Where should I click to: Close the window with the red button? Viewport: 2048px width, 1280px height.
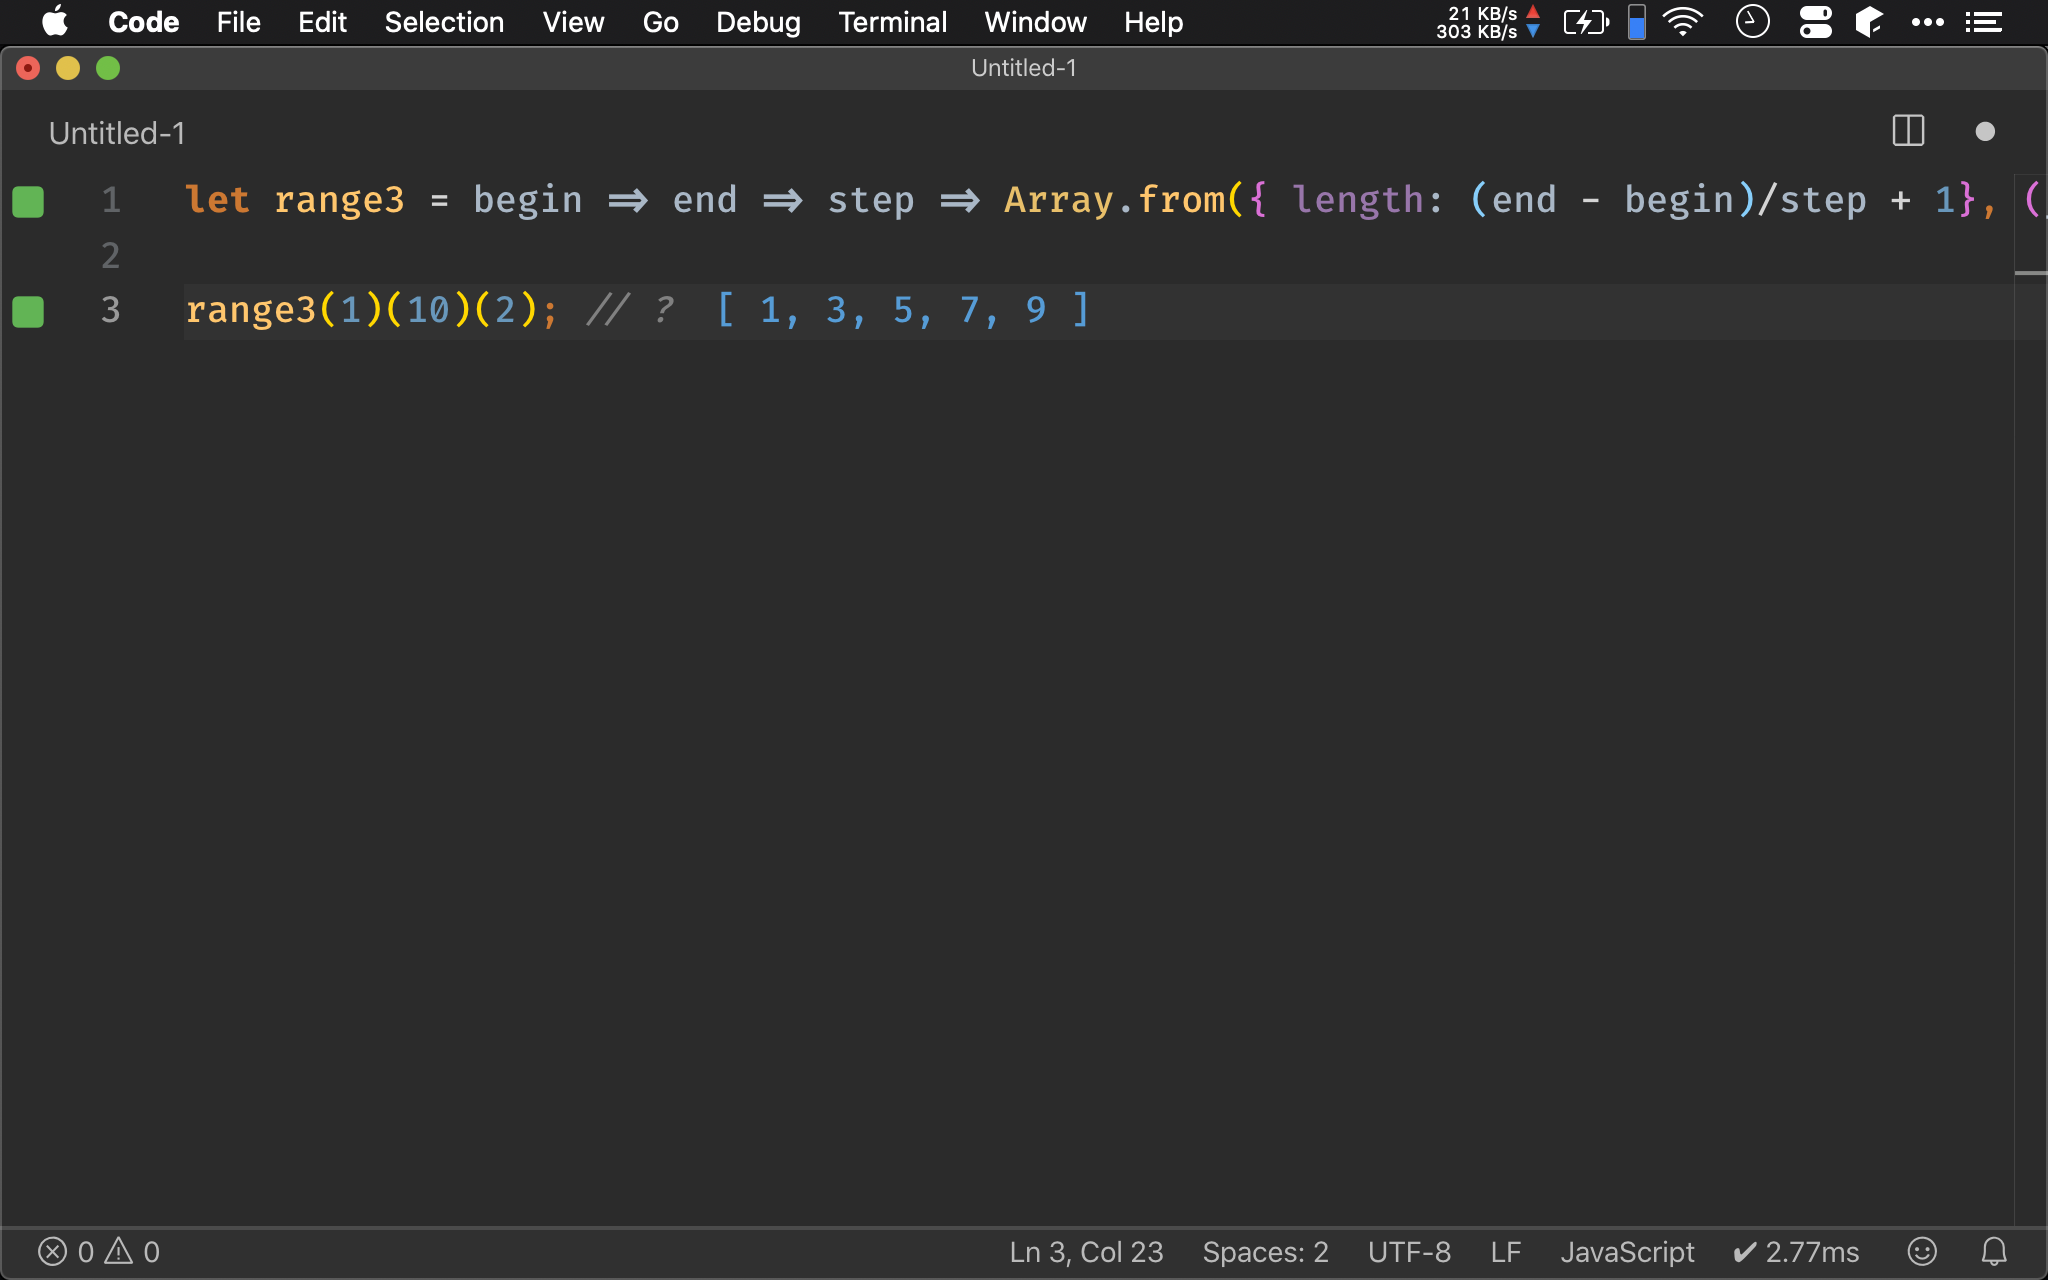(x=28, y=68)
